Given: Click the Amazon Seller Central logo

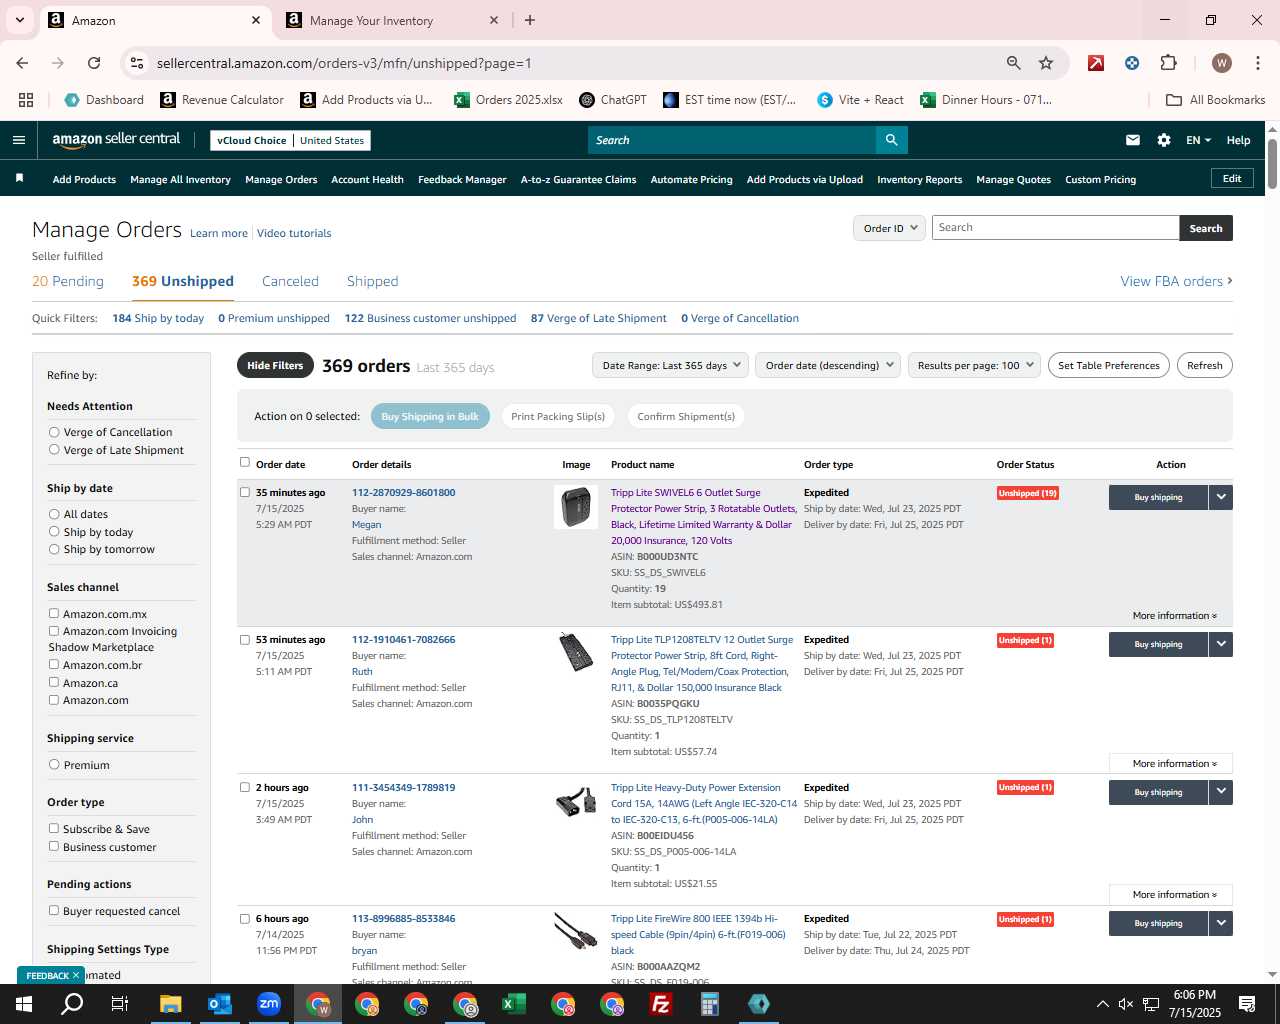Looking at the screenshot, I should [116, 140].
